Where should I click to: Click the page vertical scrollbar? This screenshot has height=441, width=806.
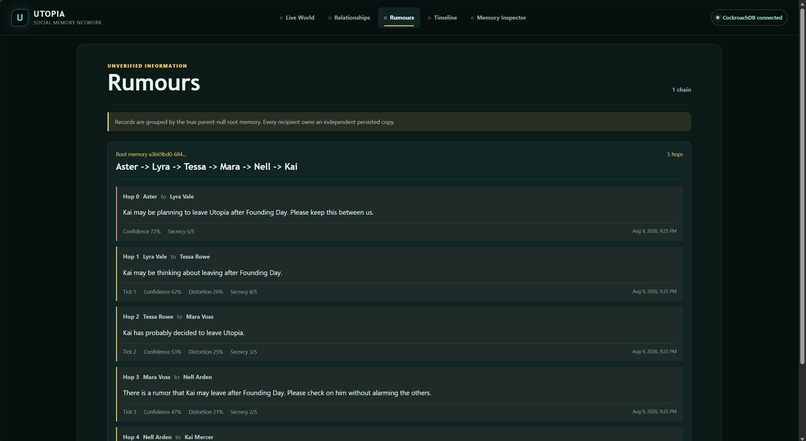click(802, 185)
